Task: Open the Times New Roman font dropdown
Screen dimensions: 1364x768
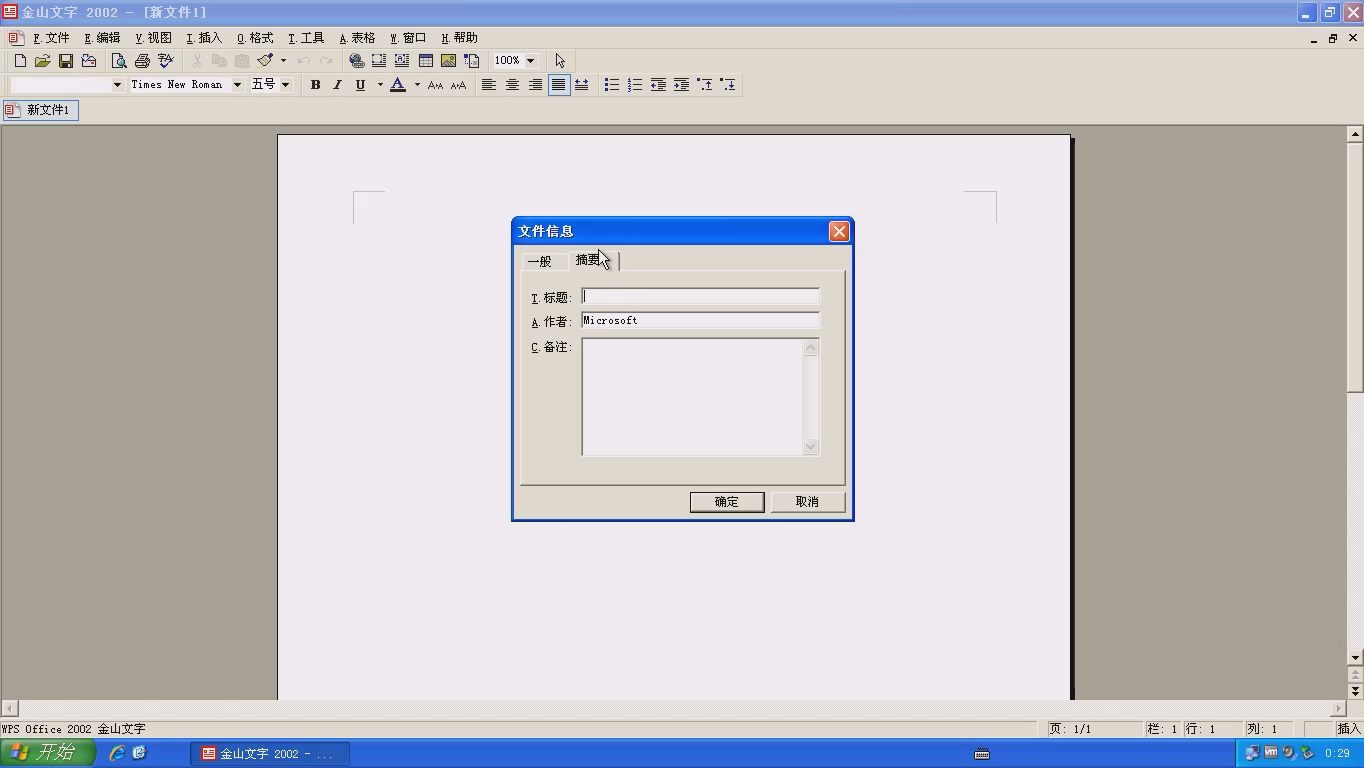Action: click(x=237, y=85)
